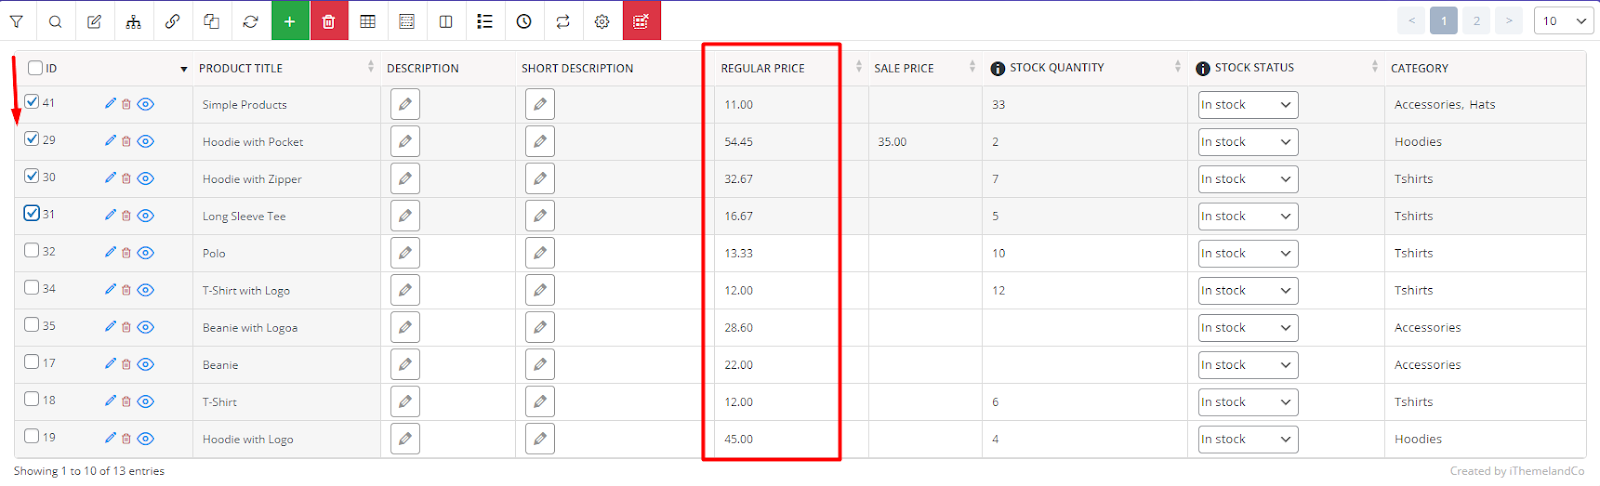Screen dimensions: 1600x486
Task: Click the red trash delete button in toolbar
Action: click(329, 21)
